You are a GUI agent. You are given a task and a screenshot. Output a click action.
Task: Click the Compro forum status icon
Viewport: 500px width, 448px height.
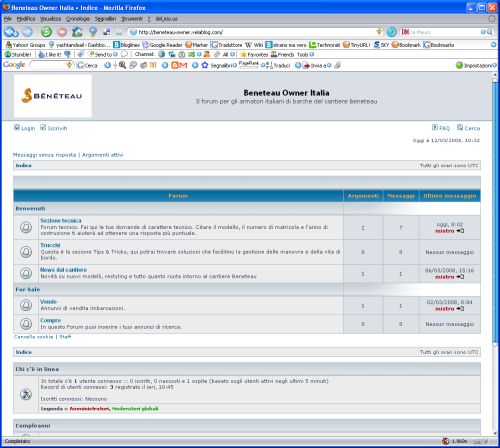click(x=26, y=324)
